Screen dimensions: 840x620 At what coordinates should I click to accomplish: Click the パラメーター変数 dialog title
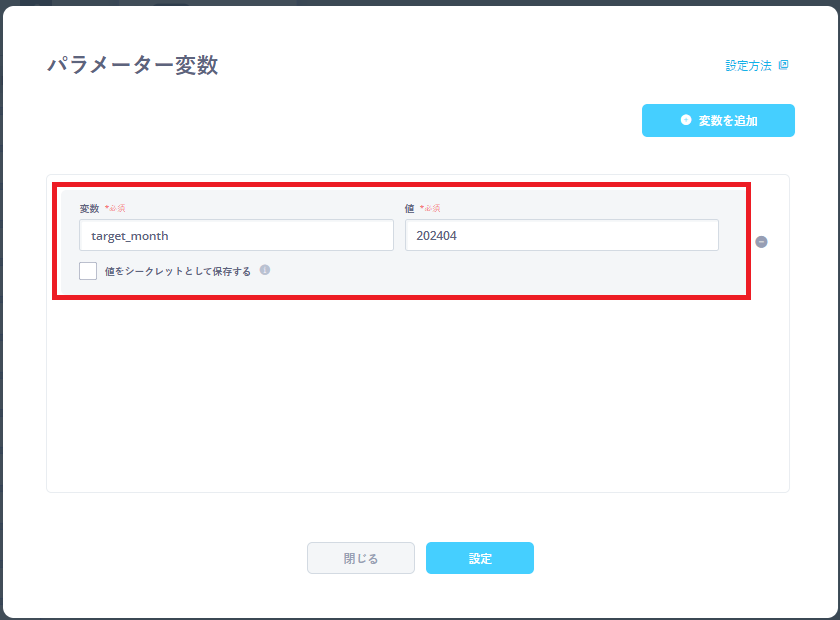[x=132, y=66]
